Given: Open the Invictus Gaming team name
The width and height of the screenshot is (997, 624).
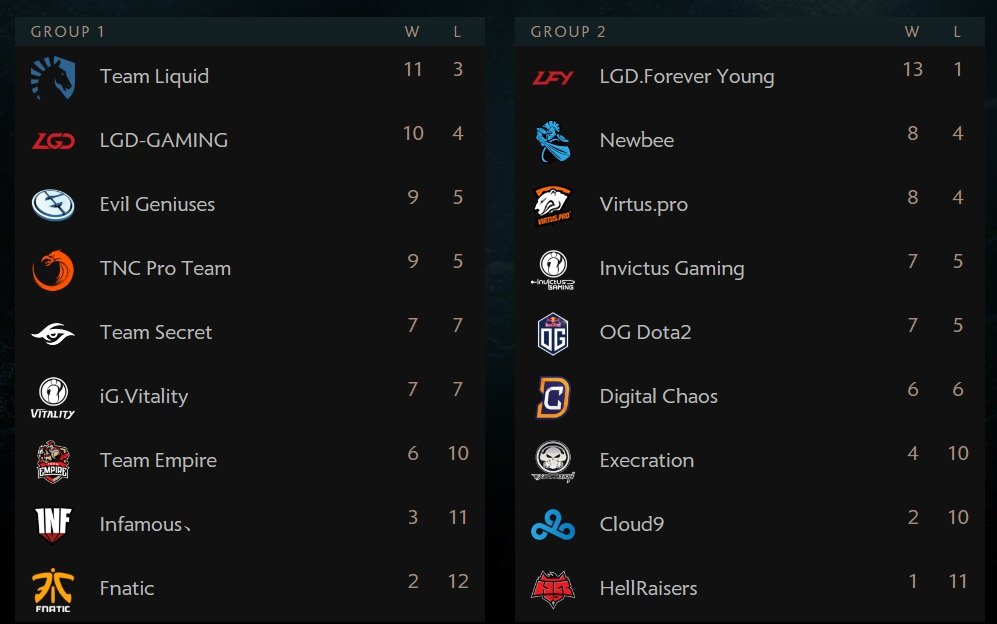Looking at the screenshot, I should (671, 268).
